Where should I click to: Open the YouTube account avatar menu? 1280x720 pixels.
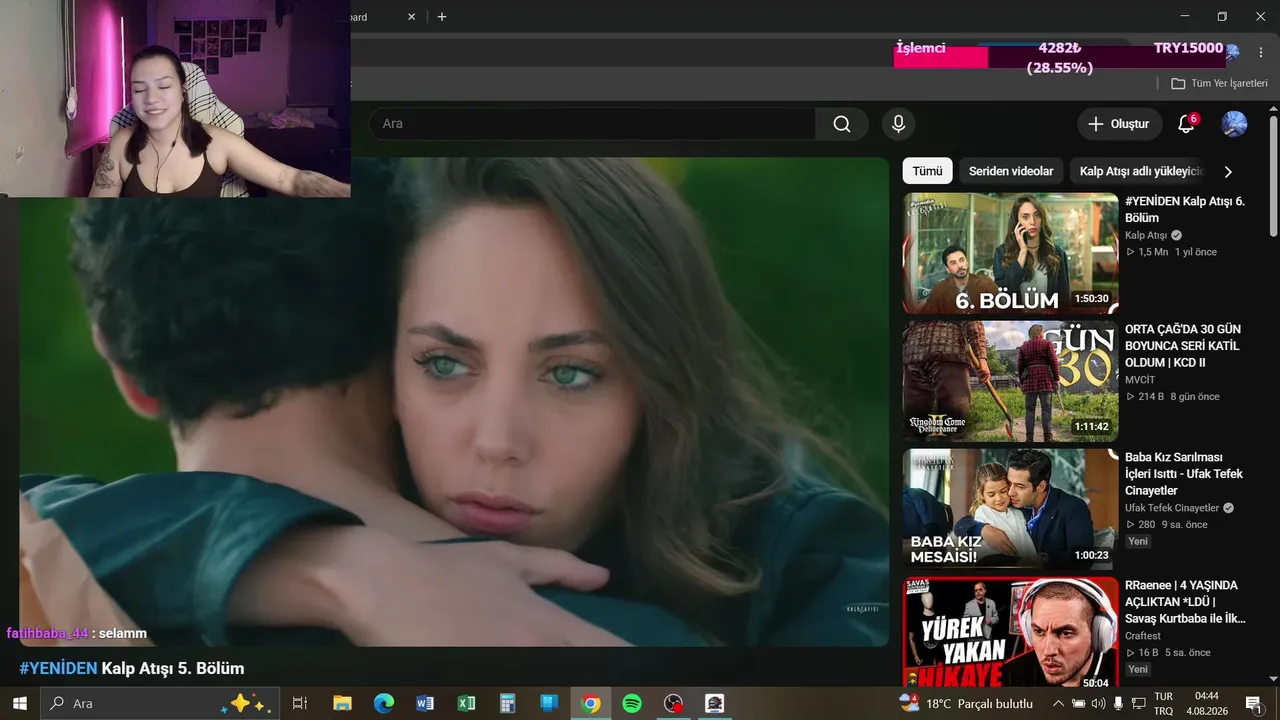[1234, 124]
